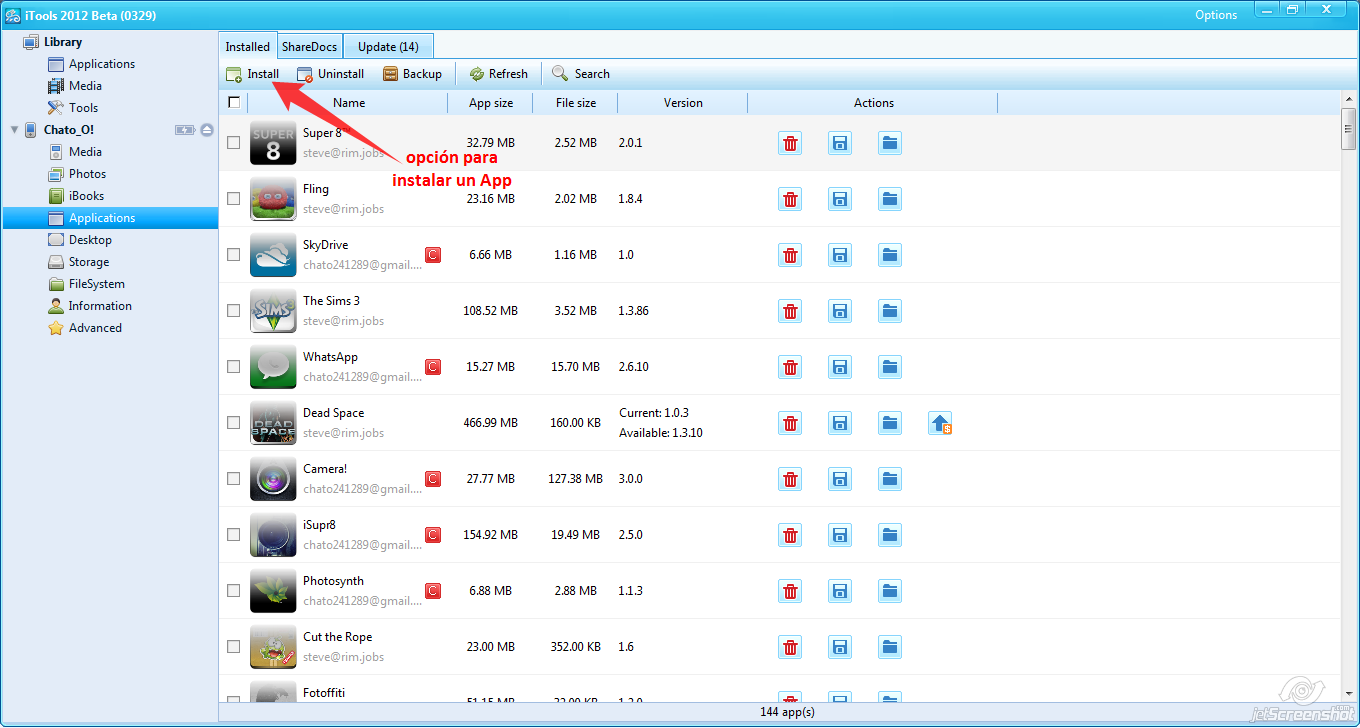1360x728 pixels.
Task: Collapse the Chato_O! device tree
Action: [x=14, y=130]
